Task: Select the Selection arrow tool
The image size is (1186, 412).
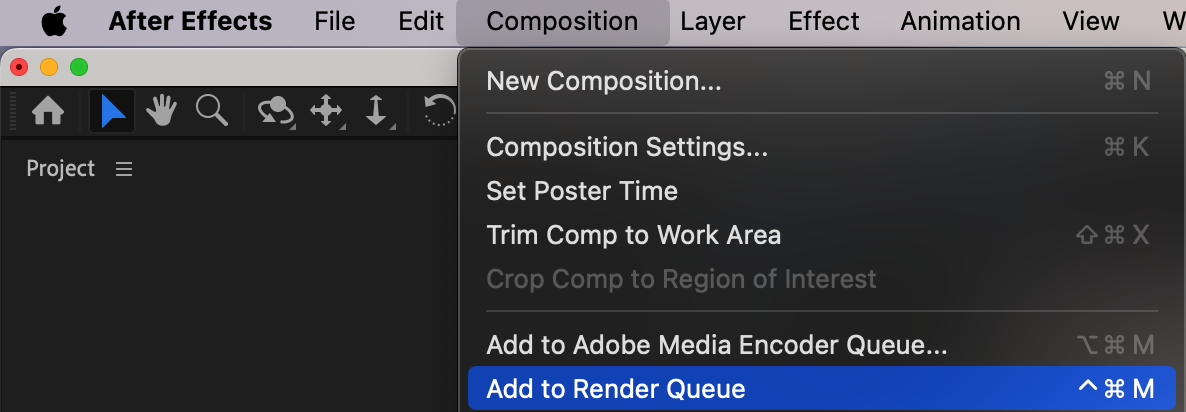Action: tap(113, 111)
